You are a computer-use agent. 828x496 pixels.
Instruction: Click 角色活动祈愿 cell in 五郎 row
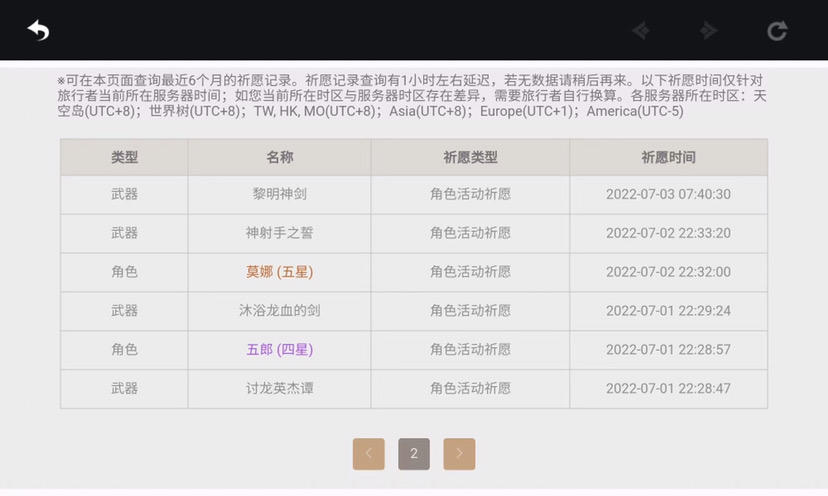470,349
